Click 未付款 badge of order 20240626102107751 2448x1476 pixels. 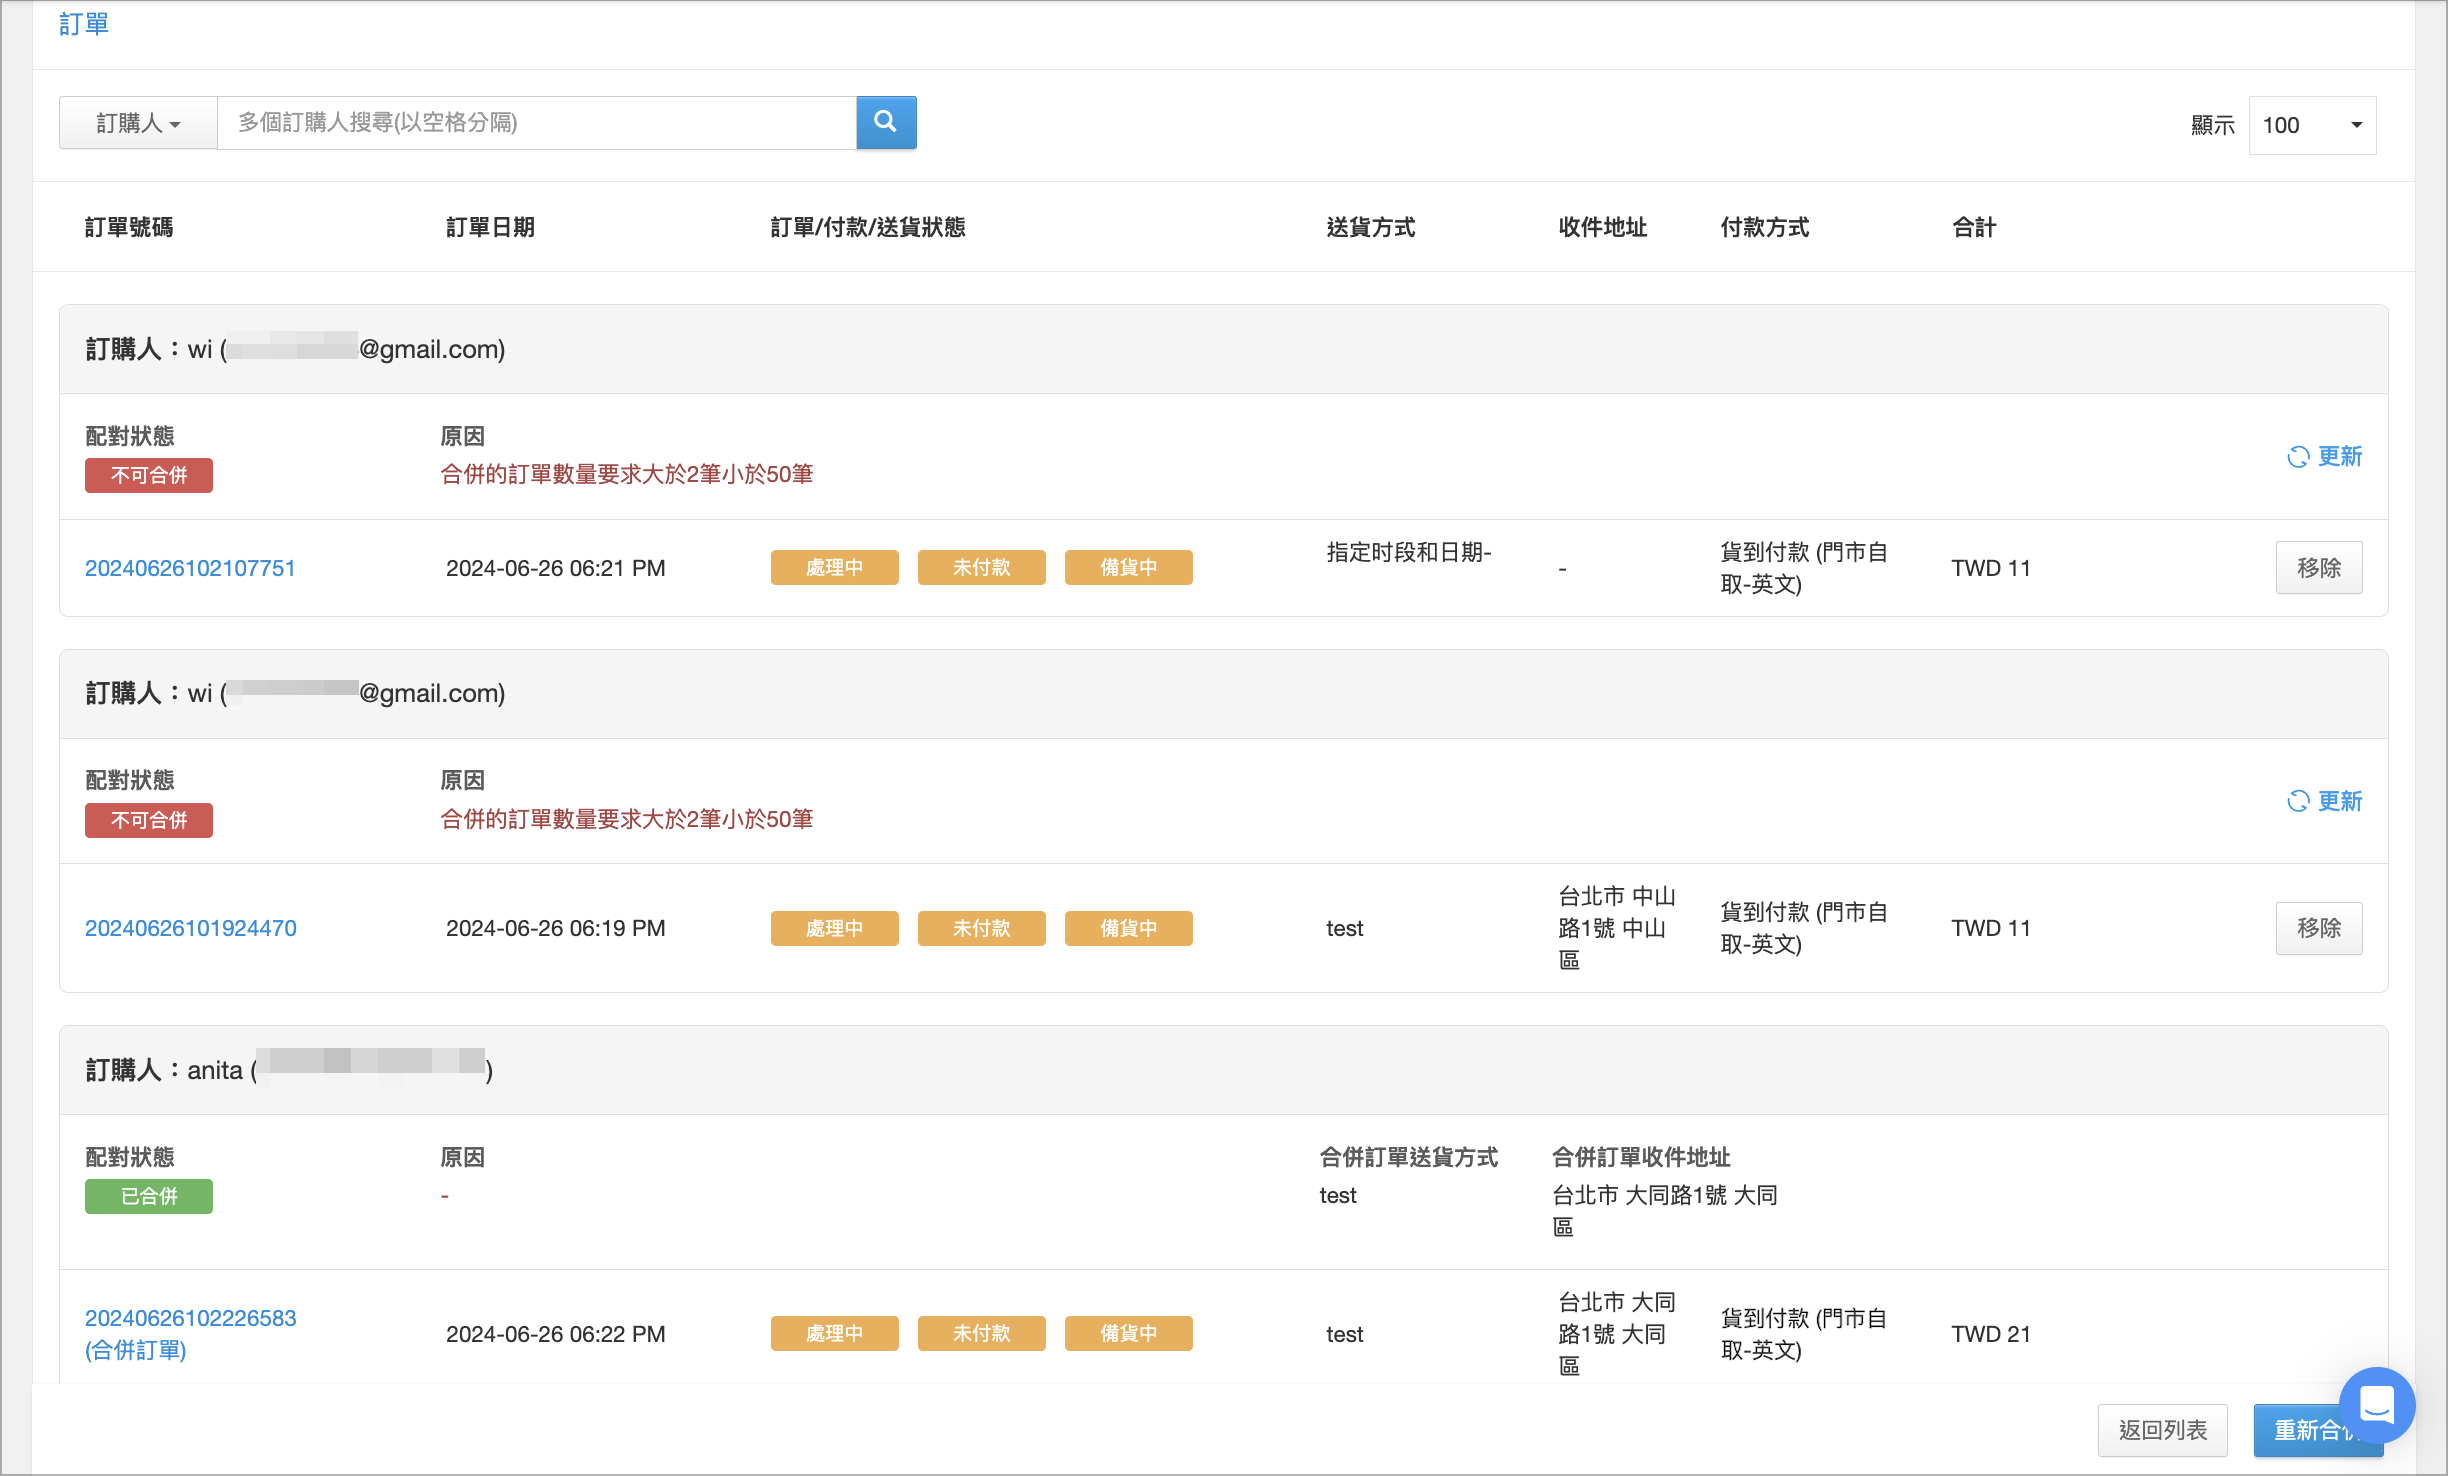coord(981,568)
